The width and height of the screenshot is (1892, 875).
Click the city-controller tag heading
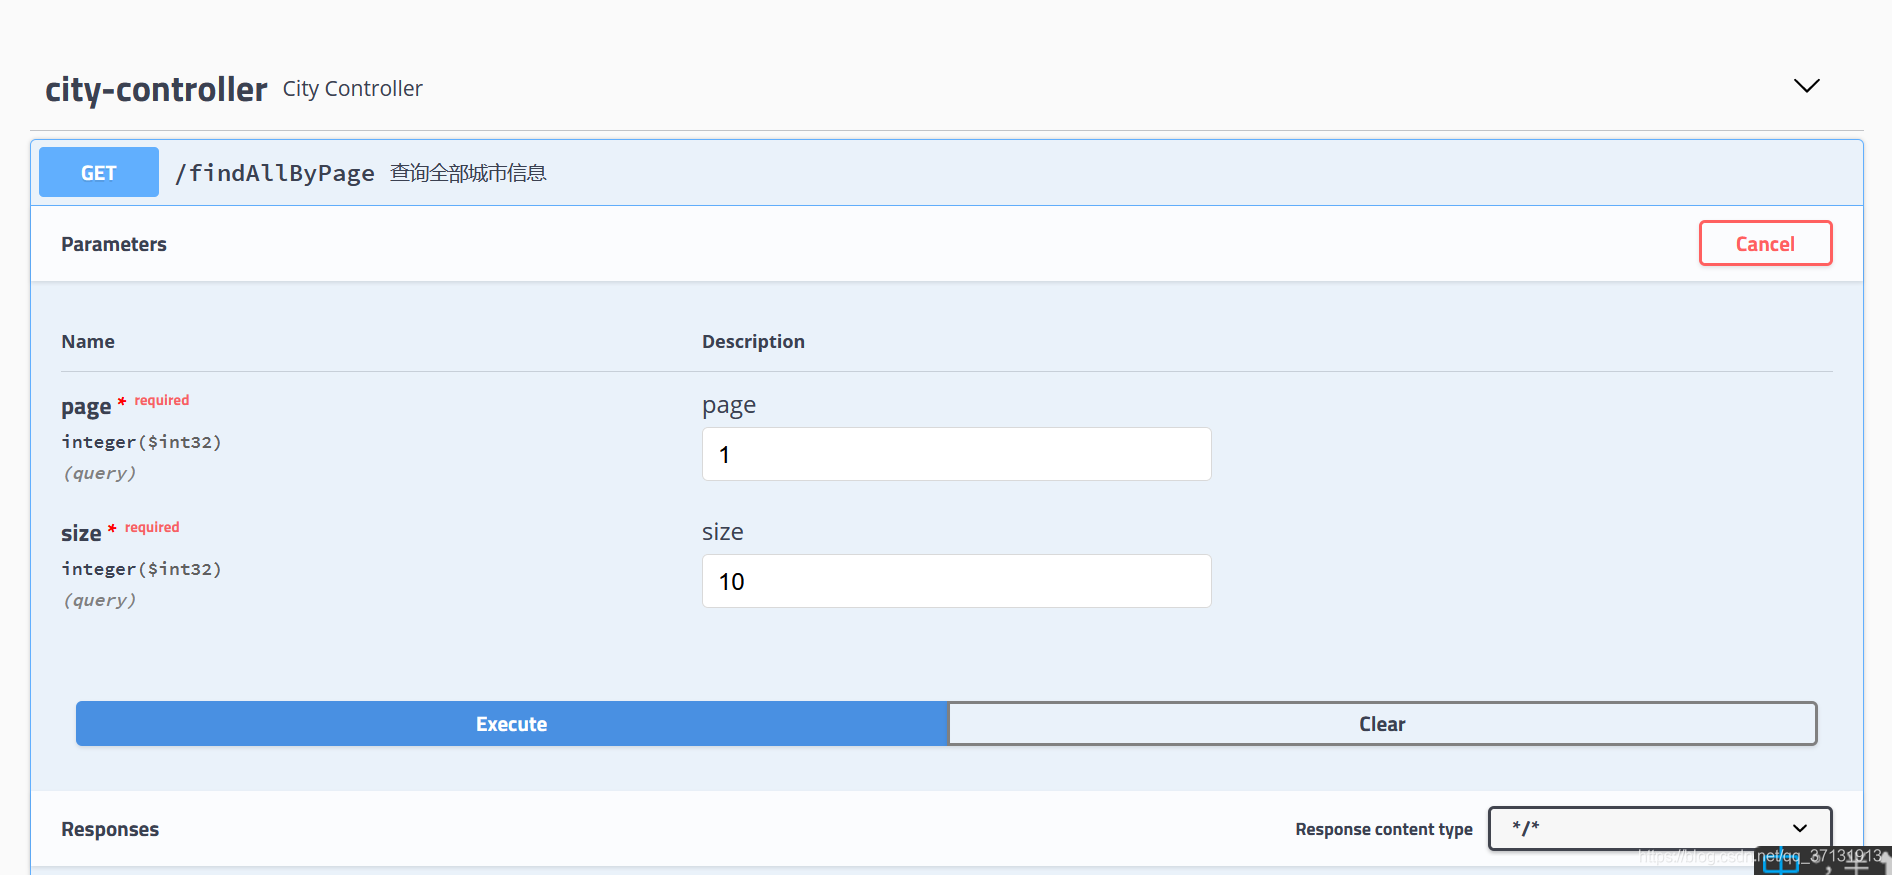(x=156, y=89)
